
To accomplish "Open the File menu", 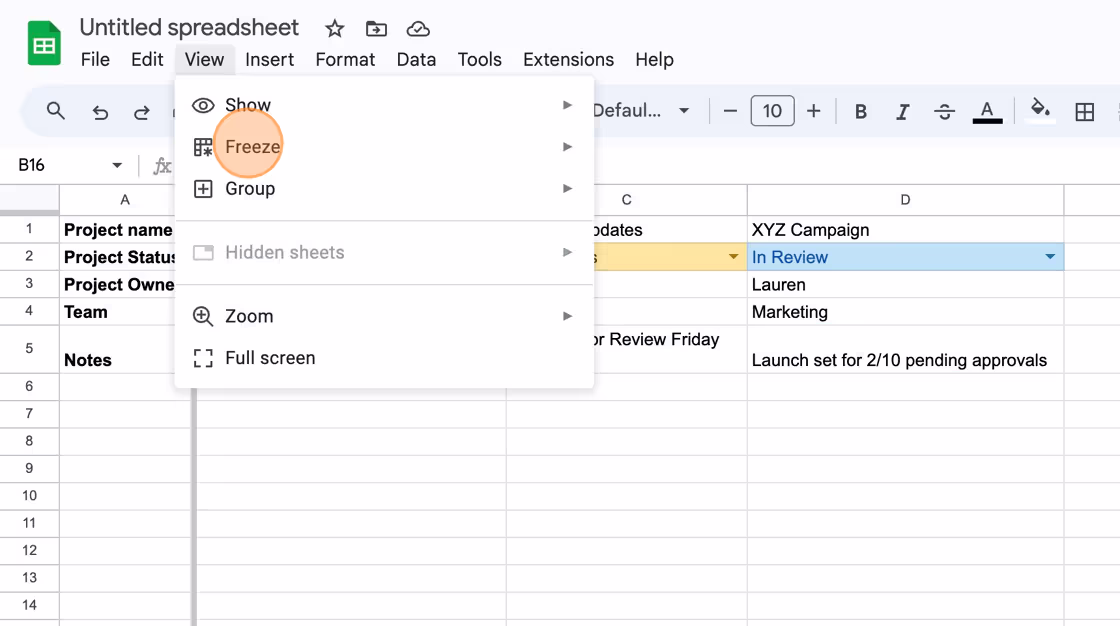I will click(95, 59).
